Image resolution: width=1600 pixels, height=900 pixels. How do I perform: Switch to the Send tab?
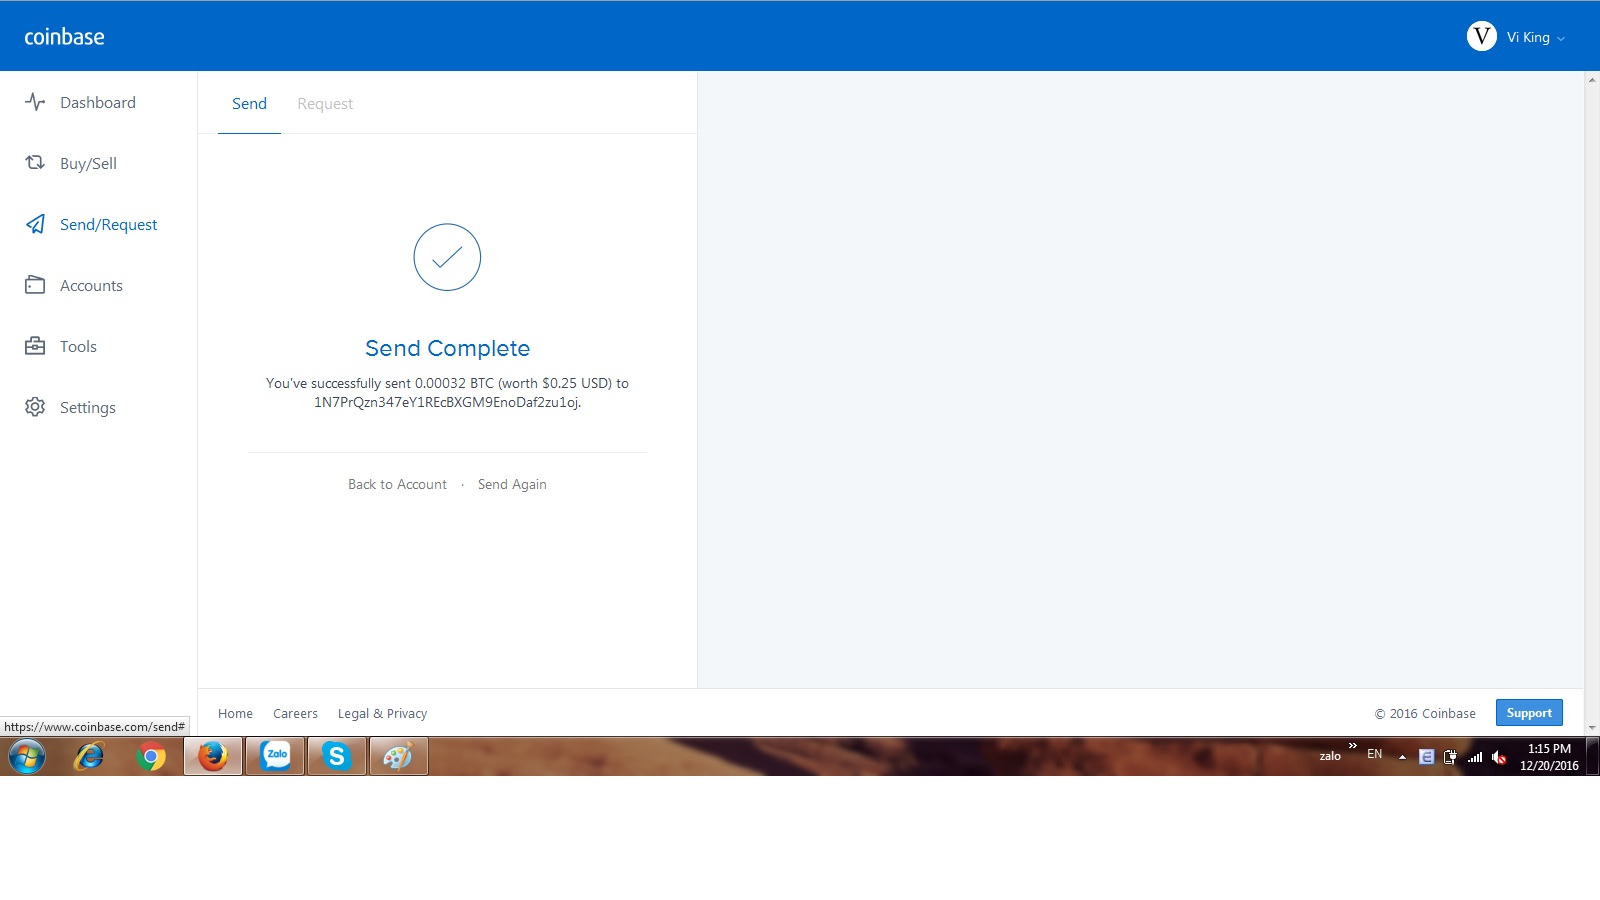click(249, 103)
